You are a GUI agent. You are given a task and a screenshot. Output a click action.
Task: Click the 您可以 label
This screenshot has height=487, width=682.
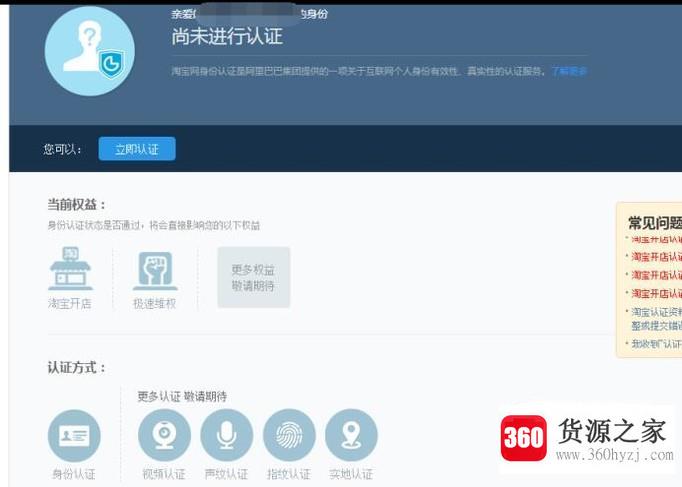point(62,149)
